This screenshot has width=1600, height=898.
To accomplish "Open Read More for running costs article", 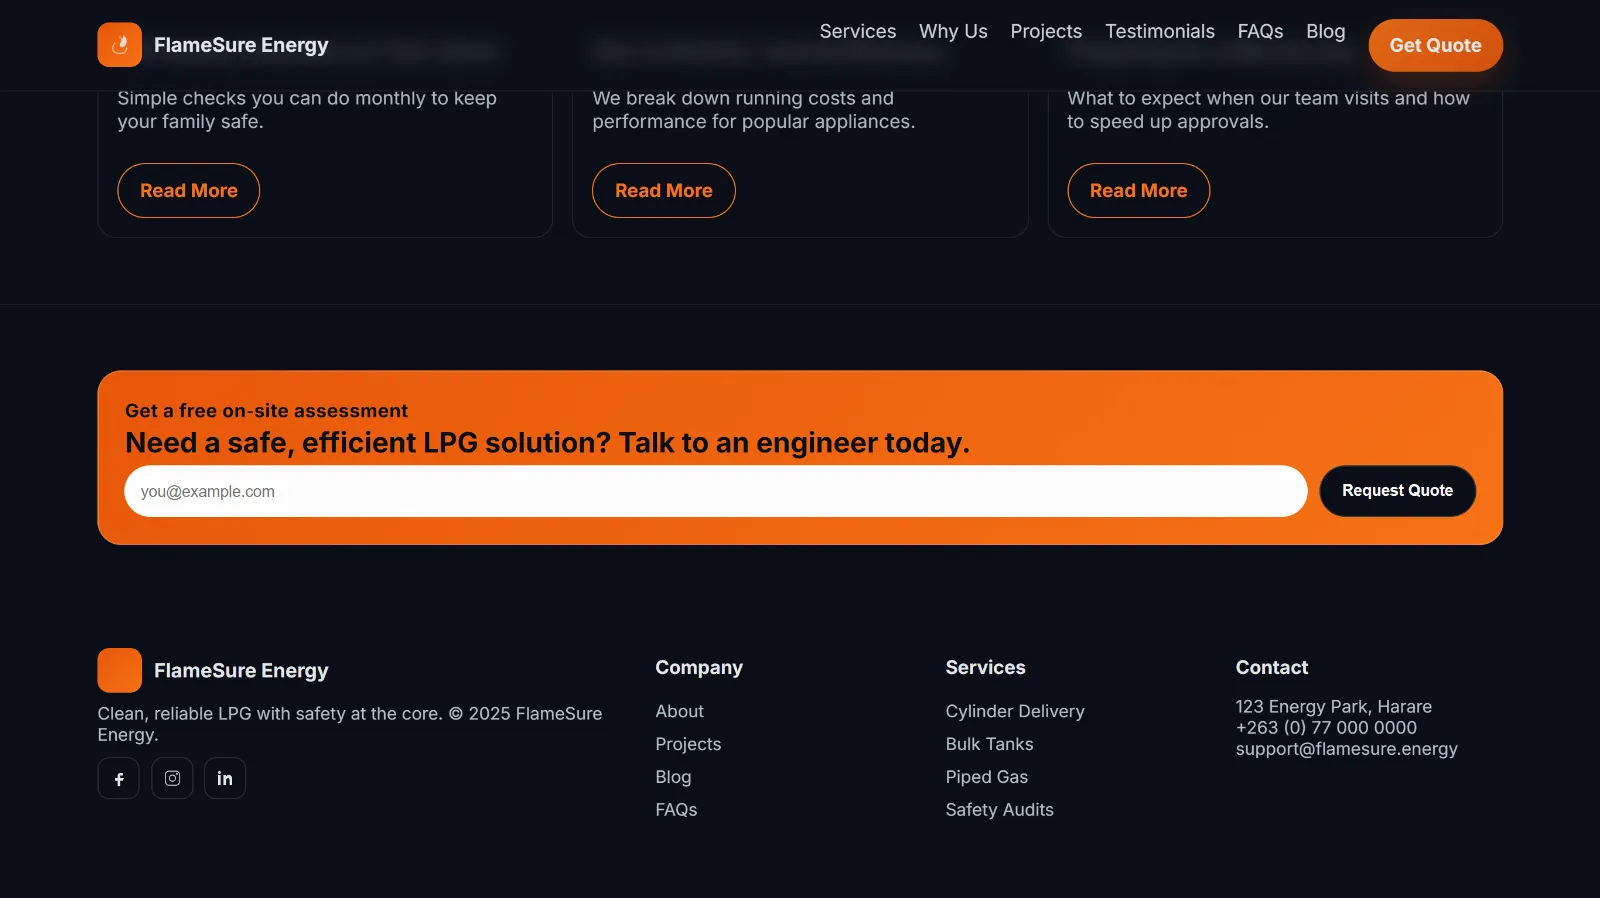I will 663,190.
